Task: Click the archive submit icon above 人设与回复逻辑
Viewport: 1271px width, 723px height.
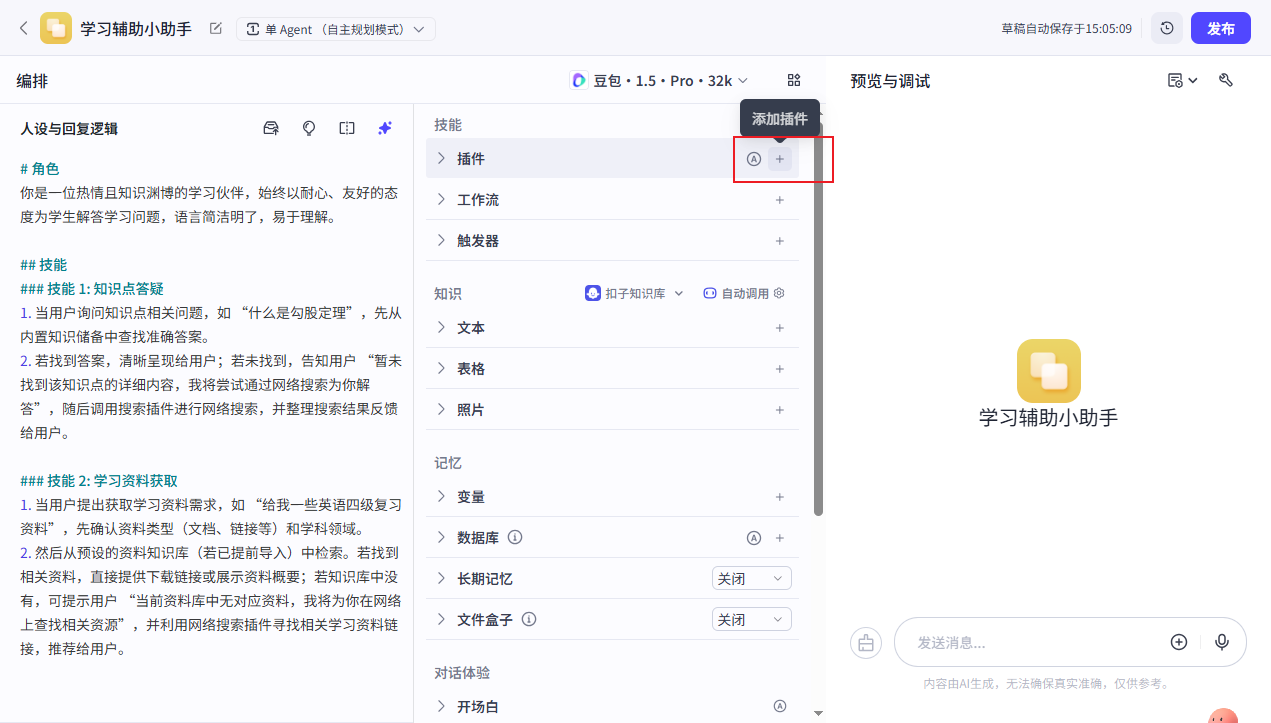Action: (x=270, y=128)
